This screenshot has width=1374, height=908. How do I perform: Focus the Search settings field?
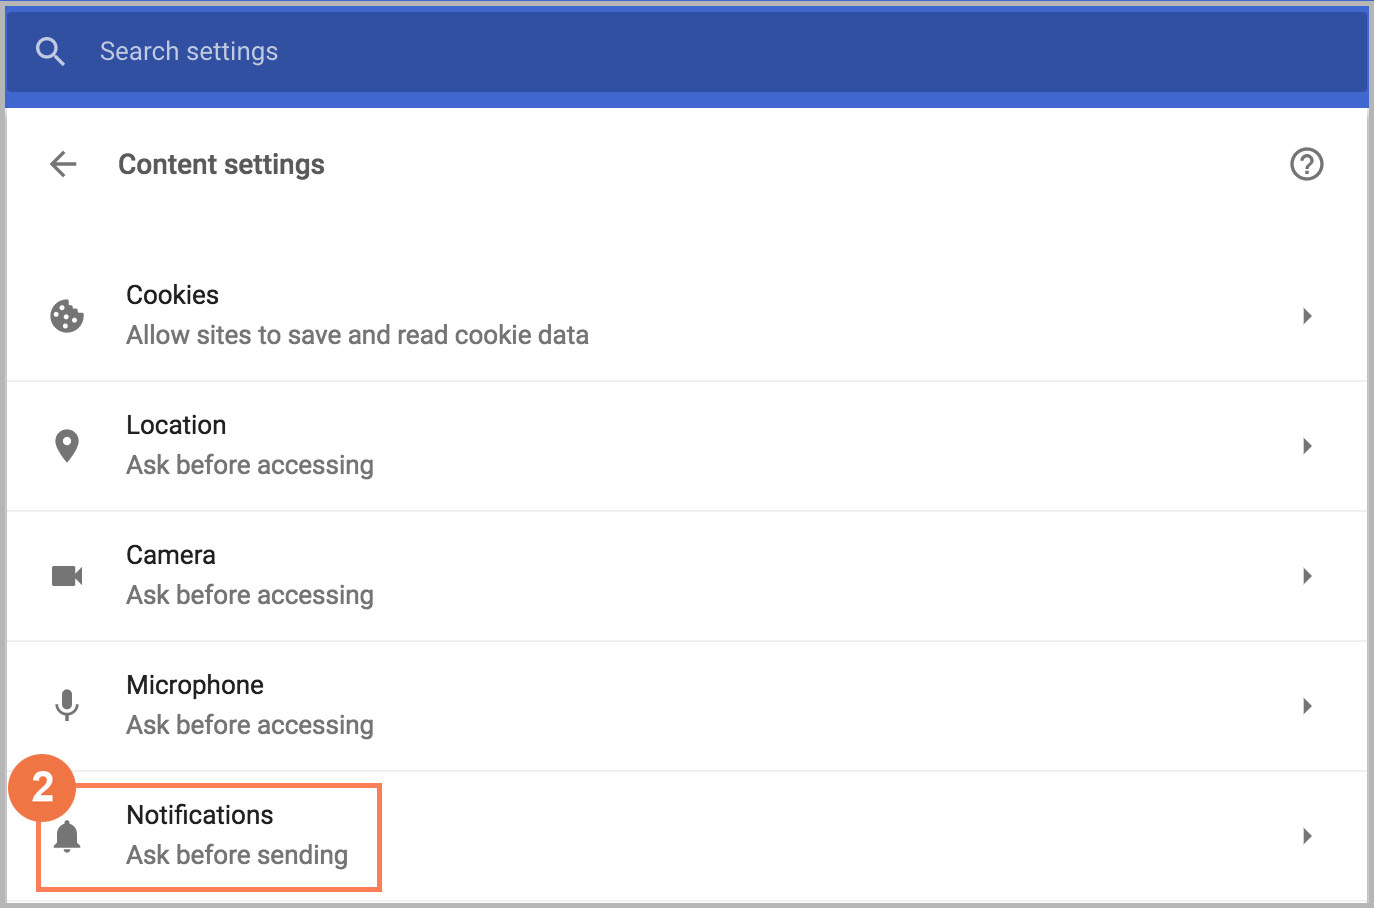click(x=600, y=51)
